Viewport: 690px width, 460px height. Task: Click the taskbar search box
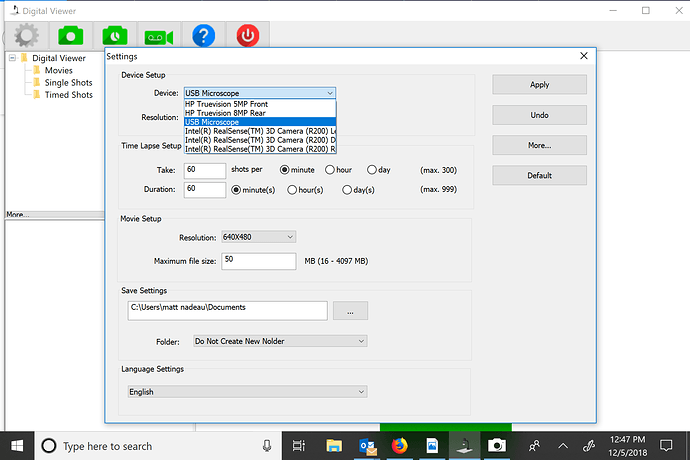click(157, 446)
